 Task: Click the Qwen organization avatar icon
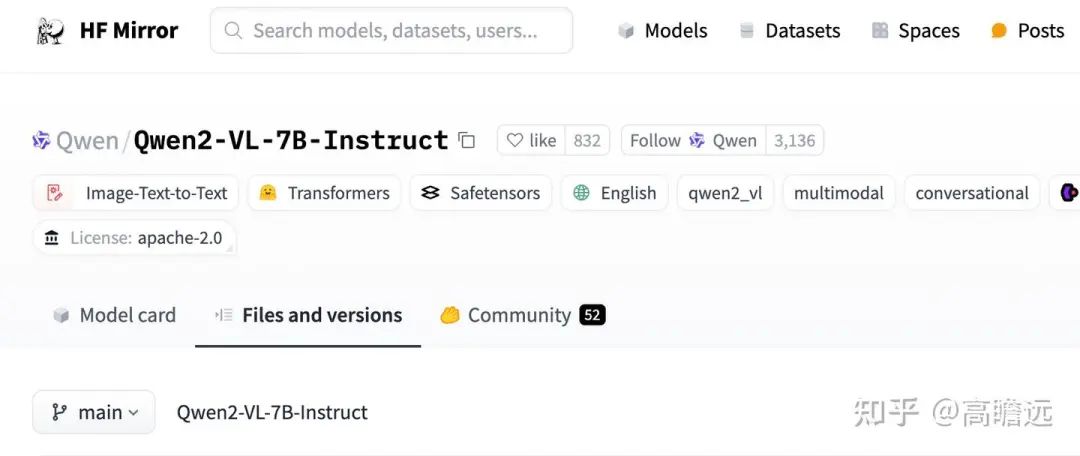[x=41, y=141]
